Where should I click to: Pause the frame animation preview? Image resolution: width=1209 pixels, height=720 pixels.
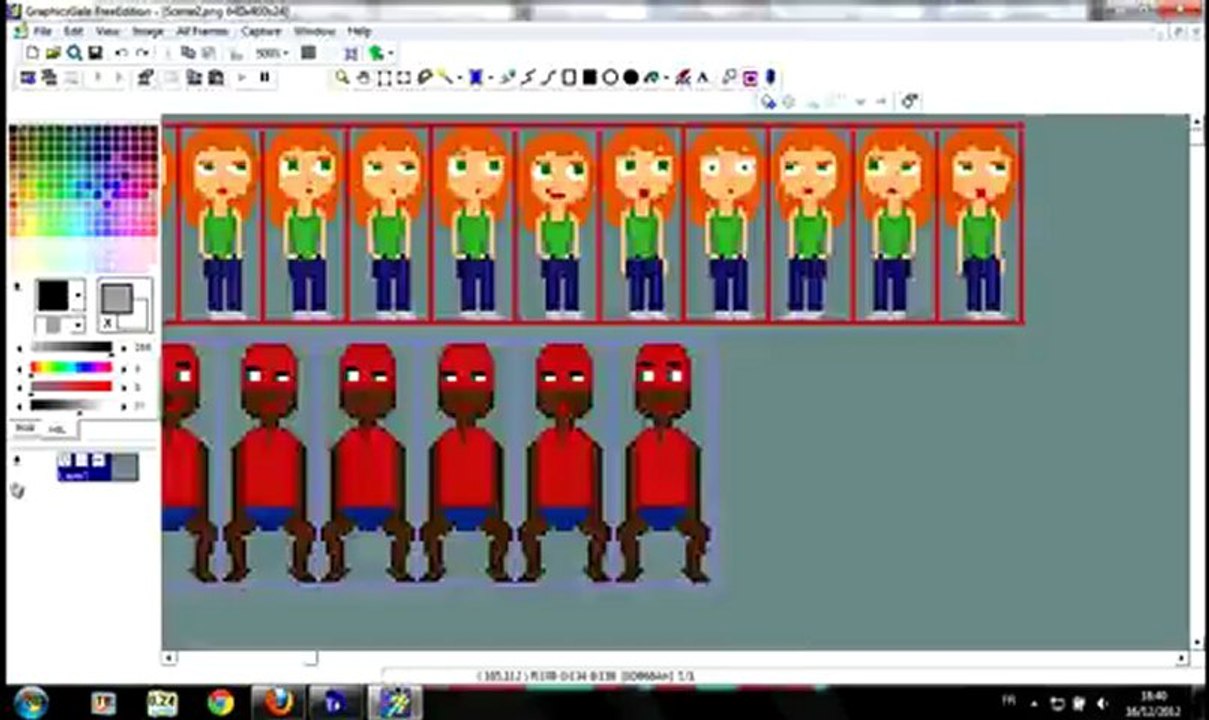pos(265,77)
